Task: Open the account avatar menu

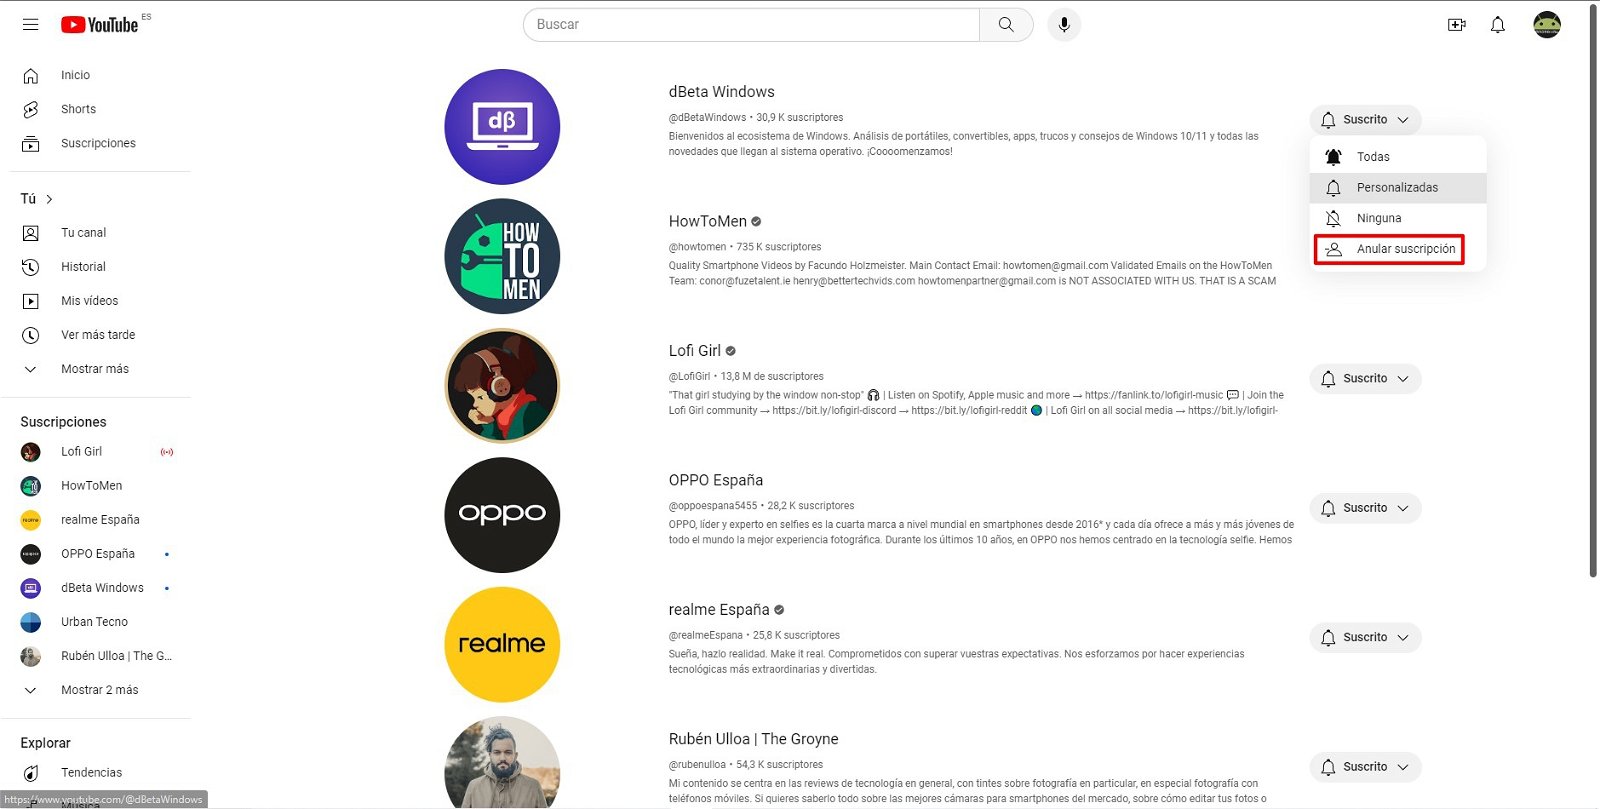Action: click(x=1547, y=25)
